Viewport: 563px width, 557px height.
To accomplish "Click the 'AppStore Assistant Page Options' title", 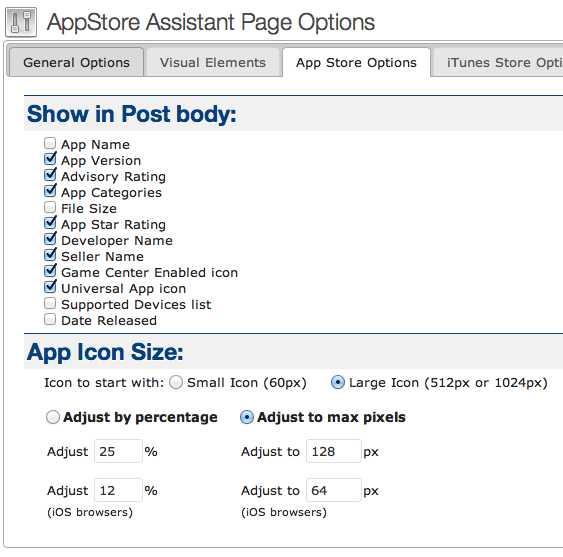I will pyautogui.click(x=211, y=22).
